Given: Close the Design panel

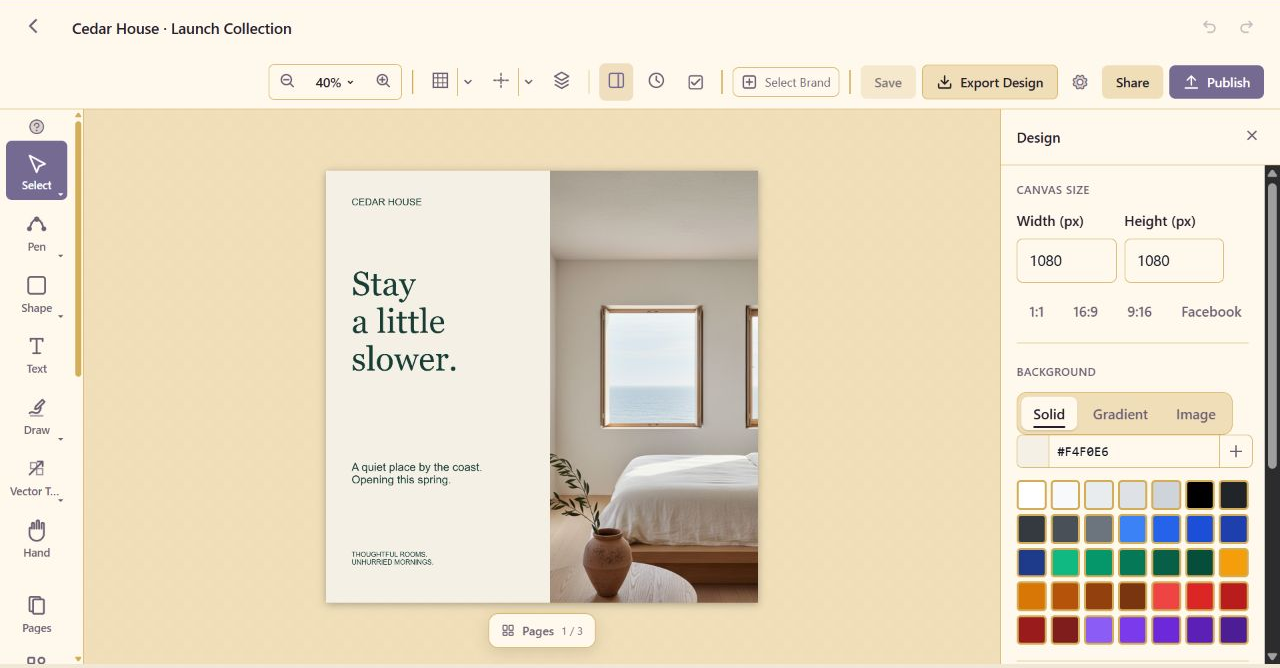Looking at the screenshot, I should point(1251,136).
